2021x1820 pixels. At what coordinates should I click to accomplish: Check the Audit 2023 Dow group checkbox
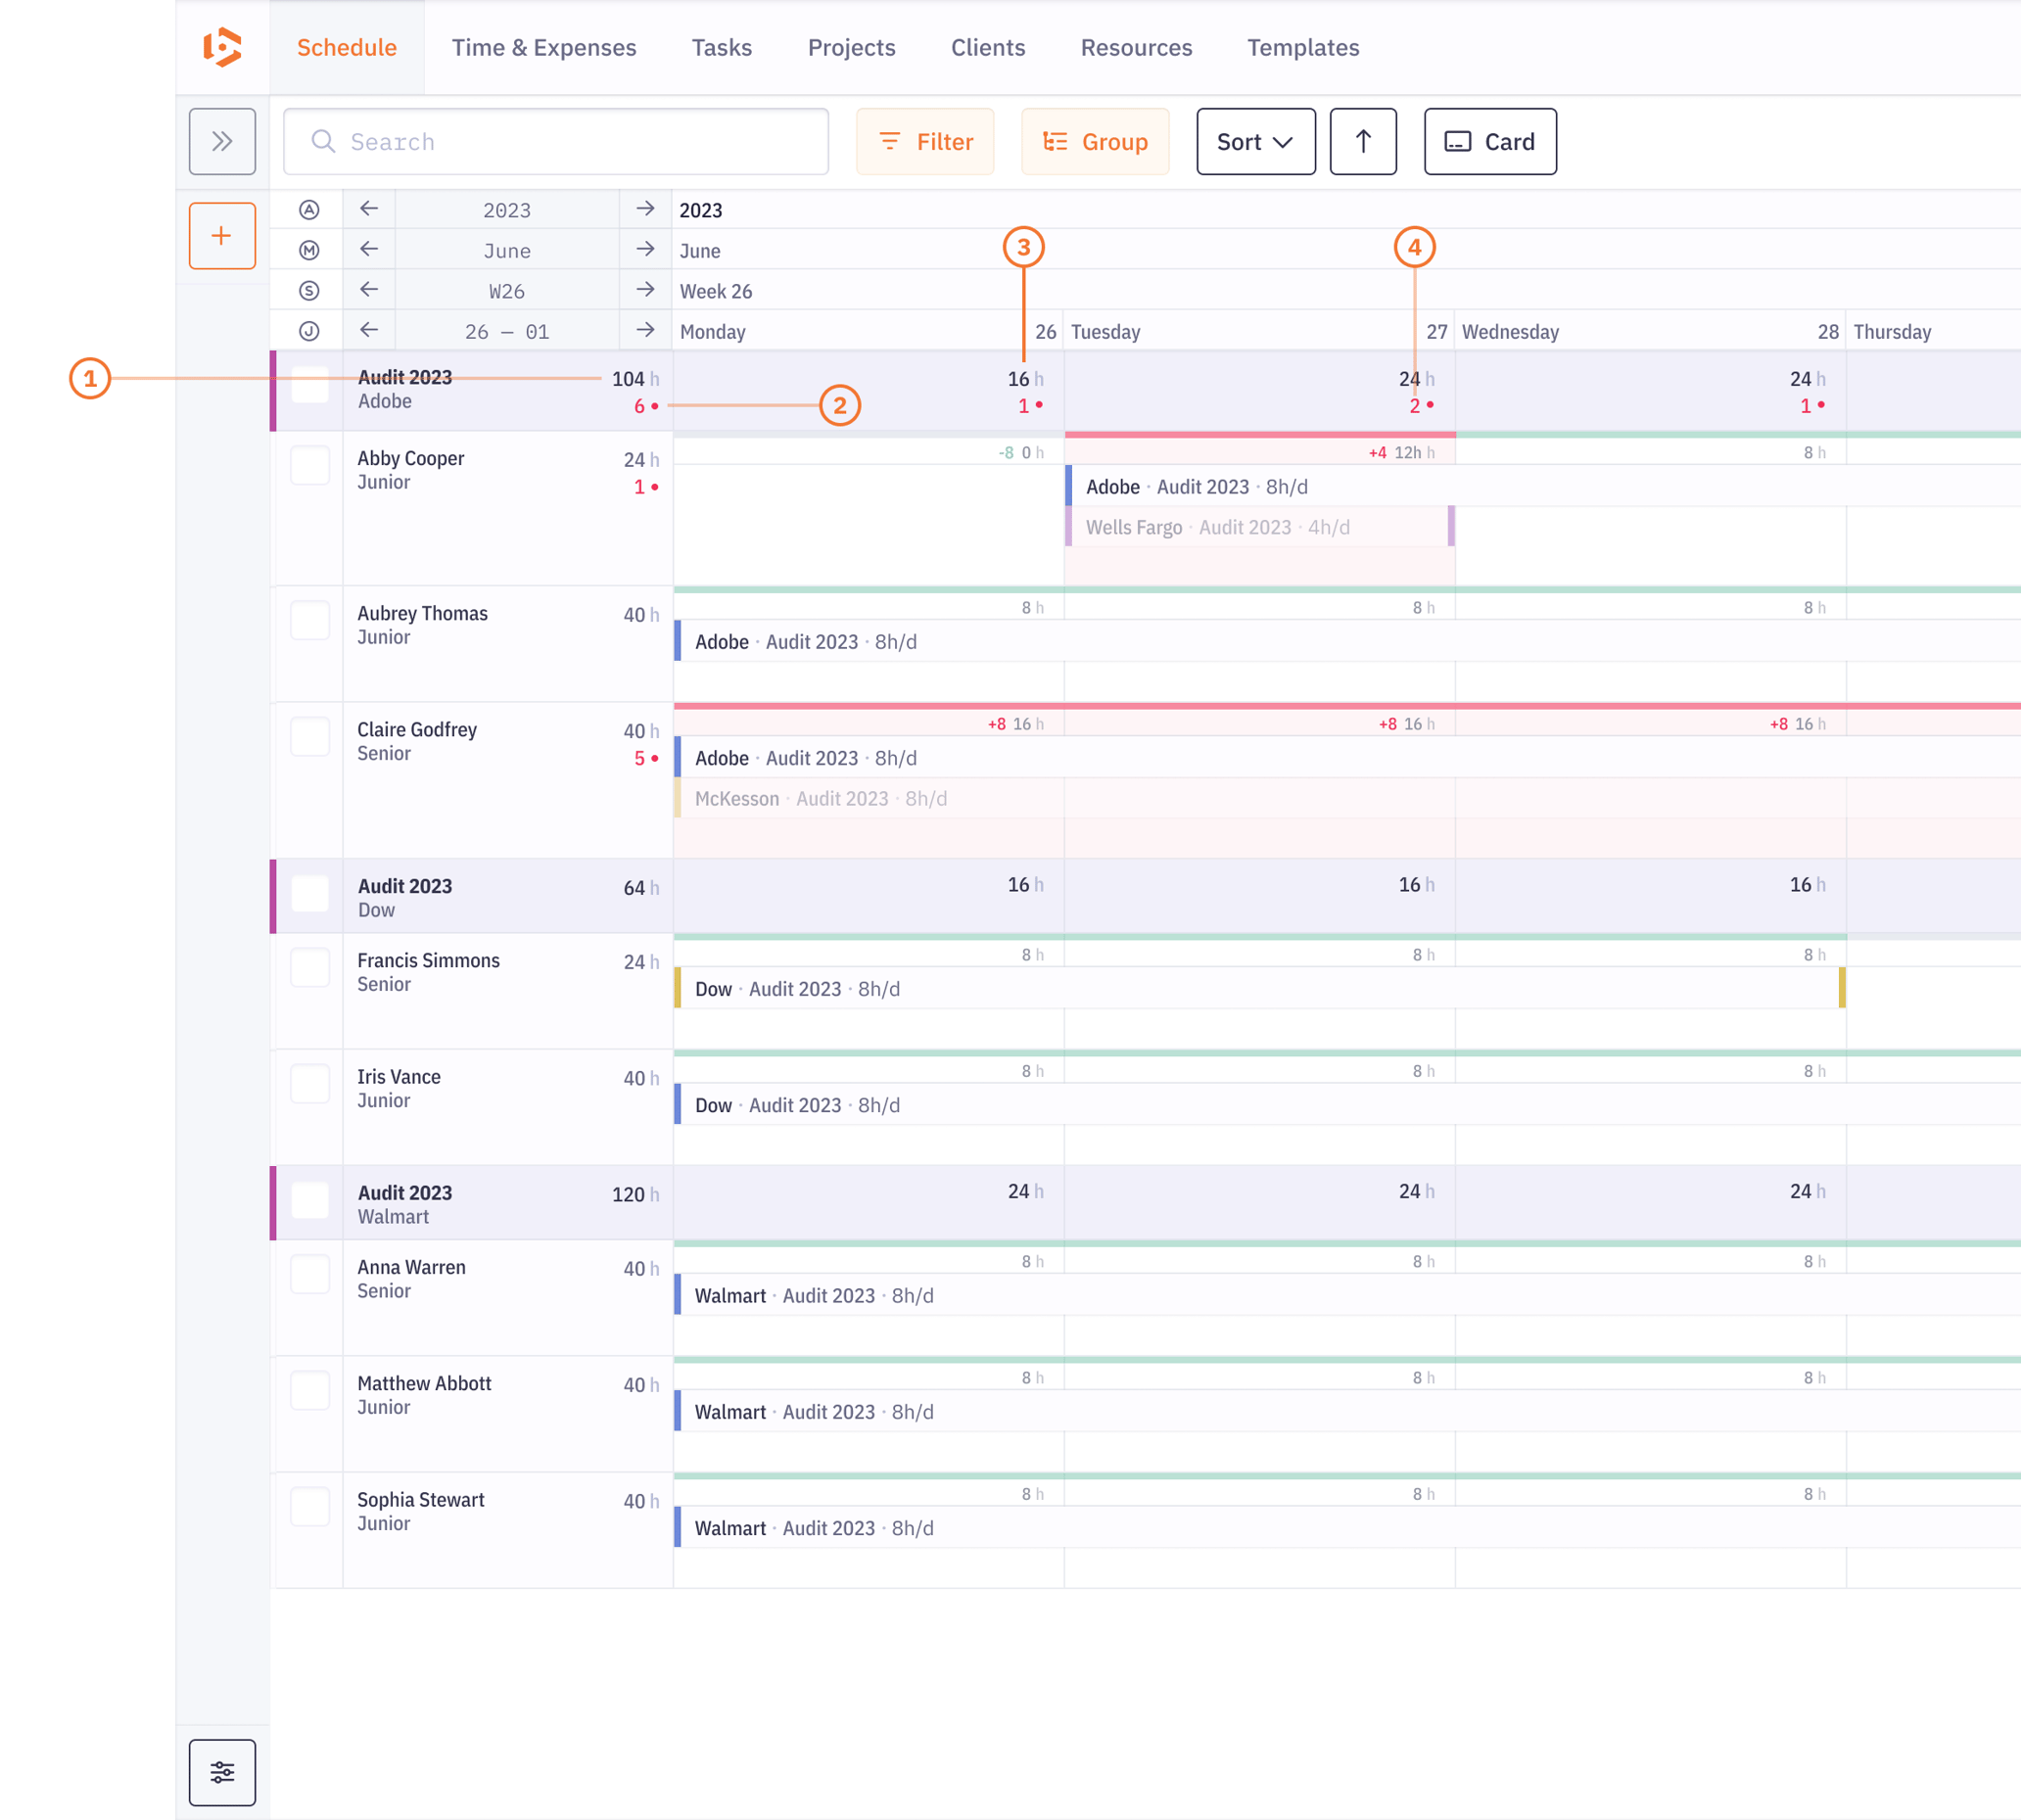click(x=310, y=893)
